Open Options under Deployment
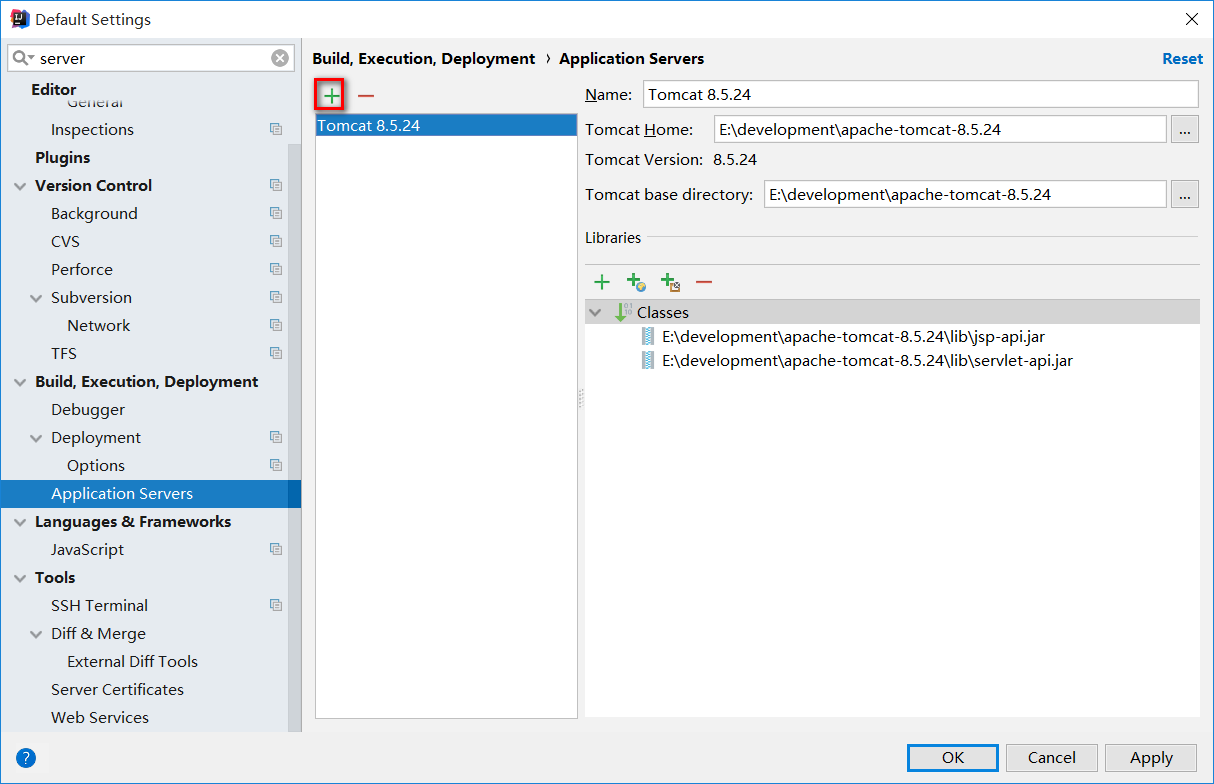Image resolution: width=1214 pixels, height=784 pixels. (96, 465)
